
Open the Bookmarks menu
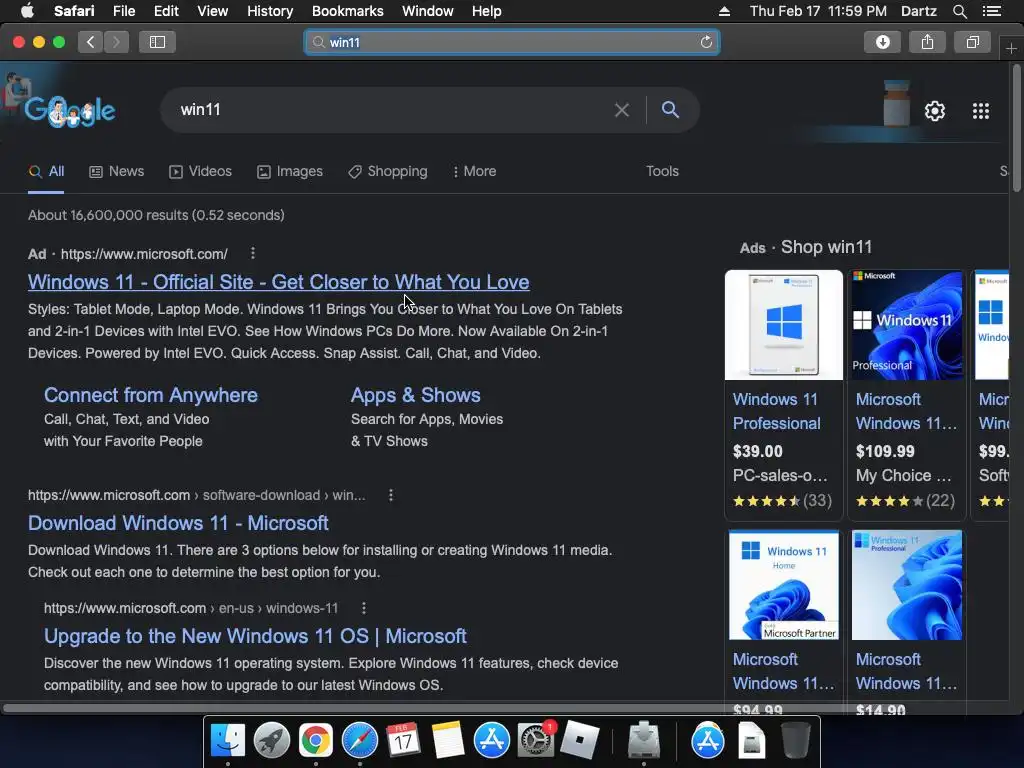tap(347, 11)
